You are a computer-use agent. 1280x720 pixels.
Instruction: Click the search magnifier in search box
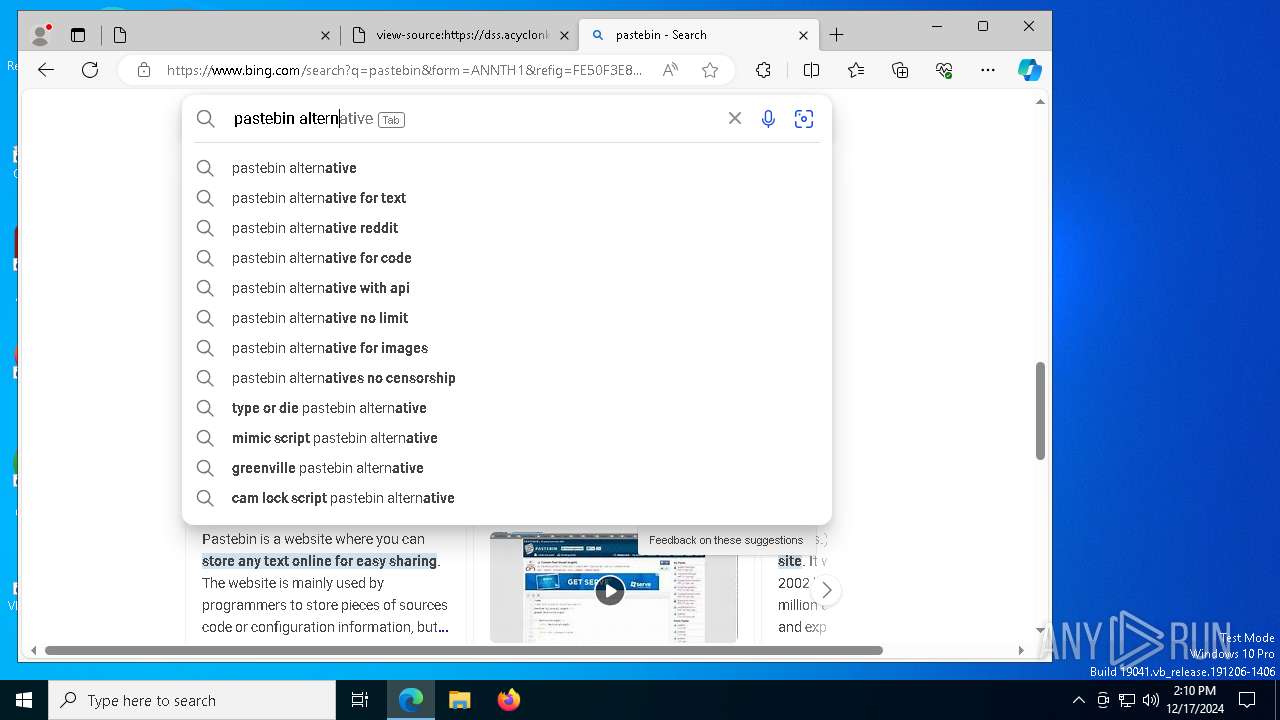[206, 119]
